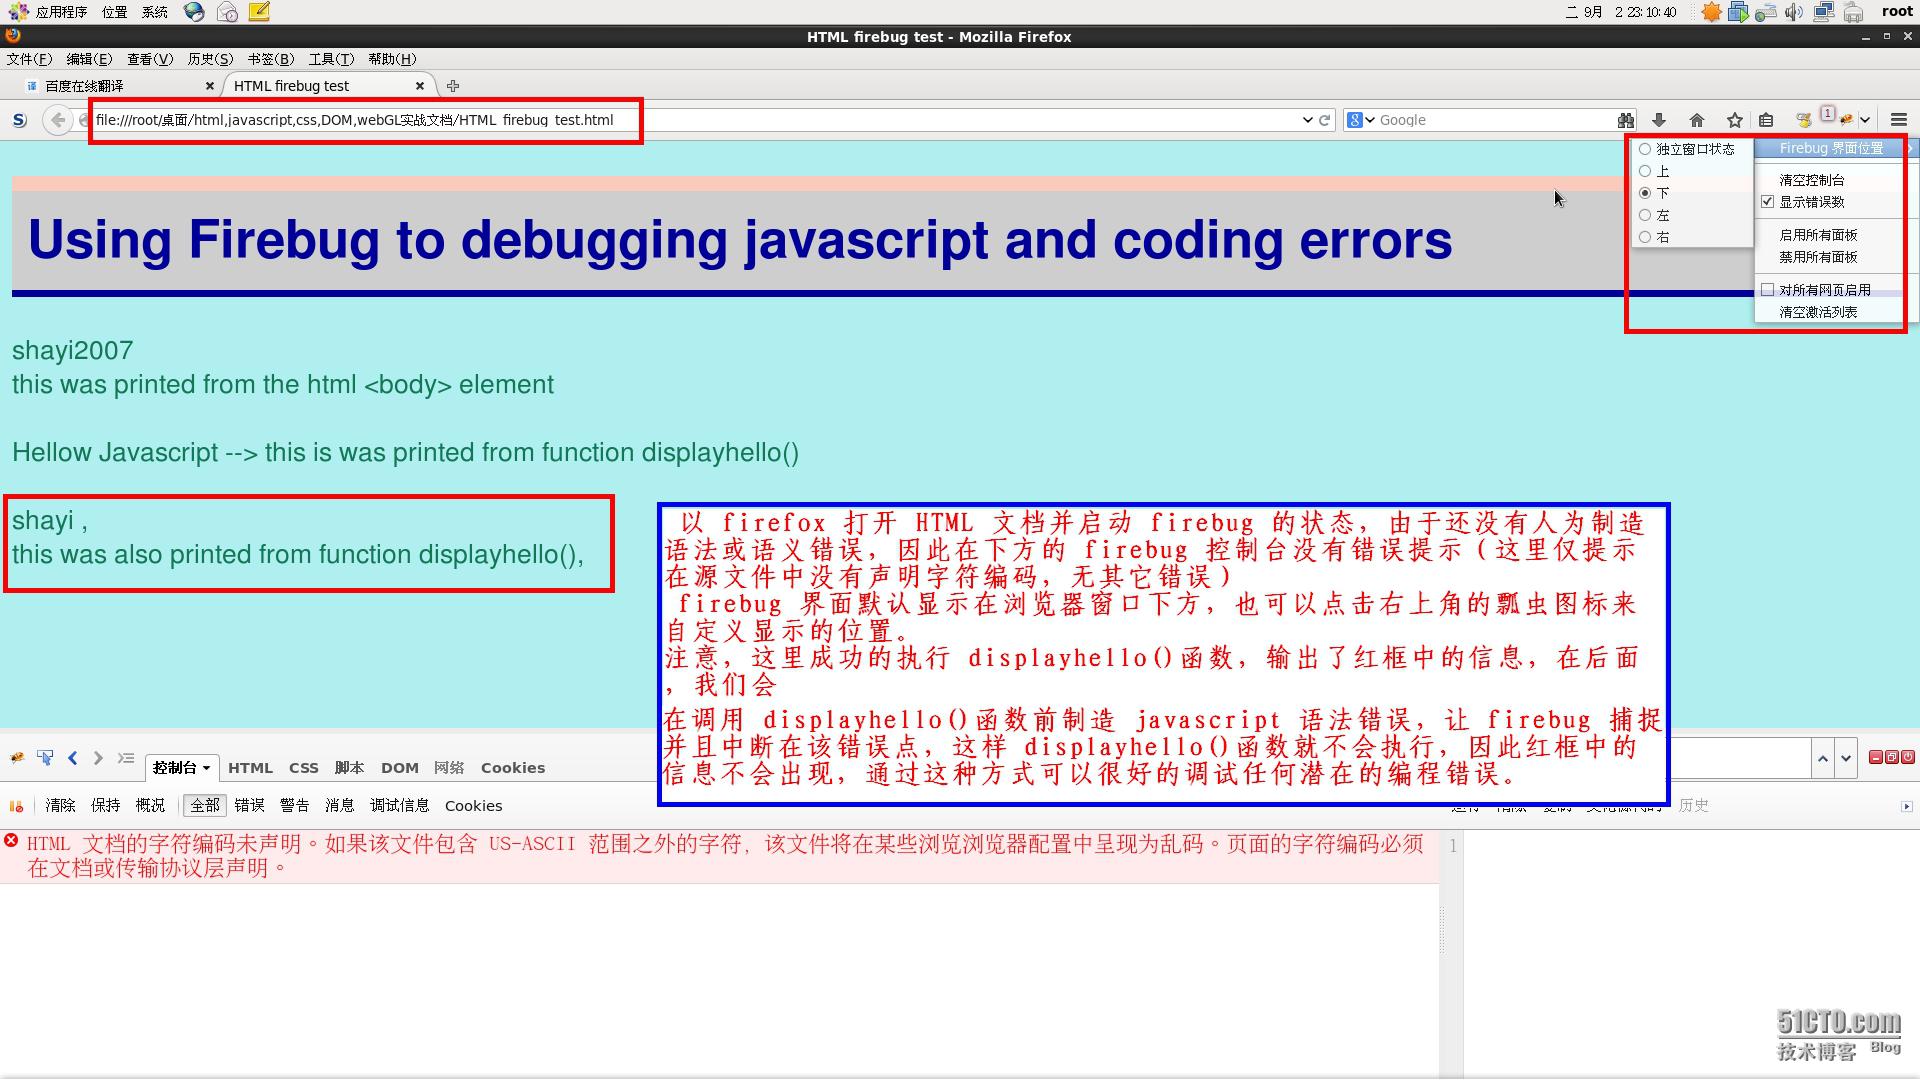Open the 控制台 tab dropdown arrow
This screenshot has width=1920, height=1080.
click(207, 768)
